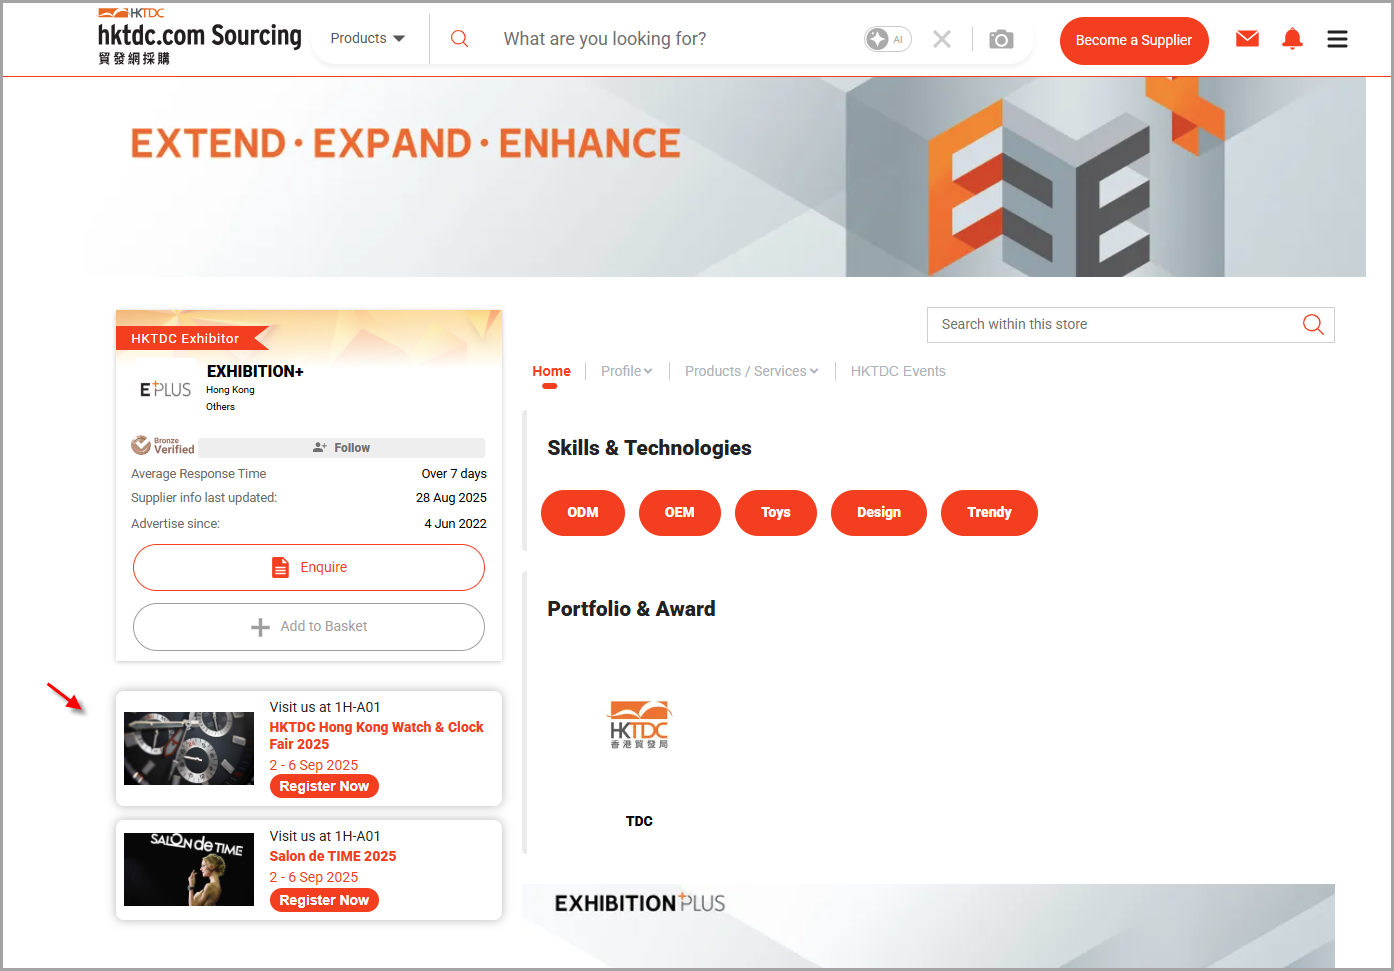
Task: Open the HKTDC Events tab
Action: tap(898, 371)
